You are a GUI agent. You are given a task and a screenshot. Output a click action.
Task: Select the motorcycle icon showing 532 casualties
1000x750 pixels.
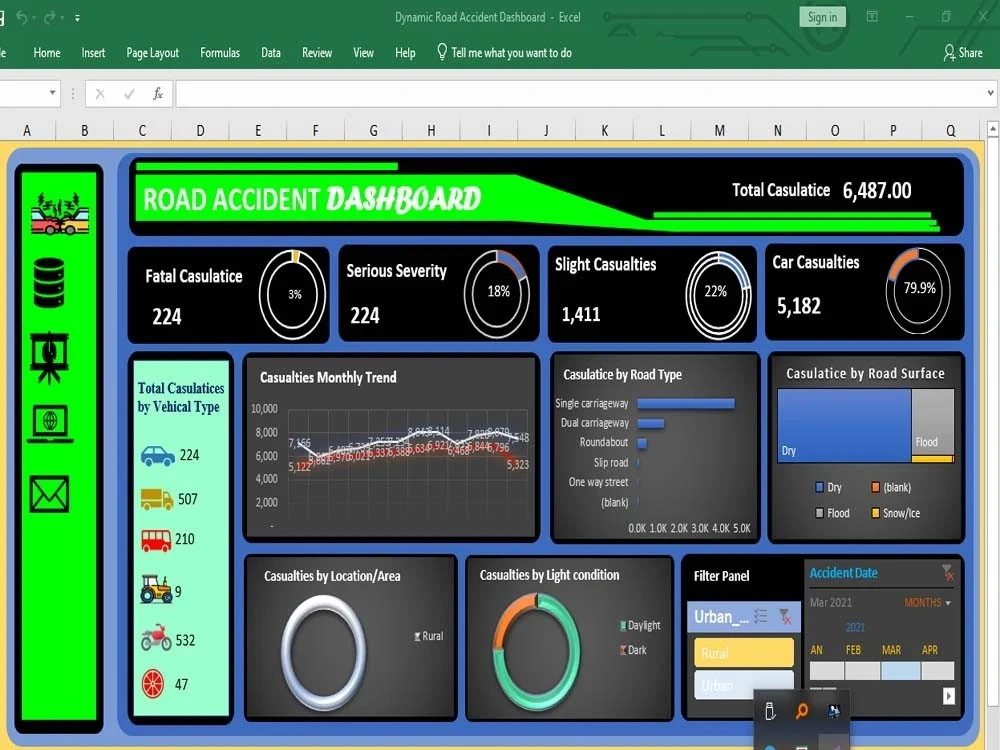[x=158, y=639]
